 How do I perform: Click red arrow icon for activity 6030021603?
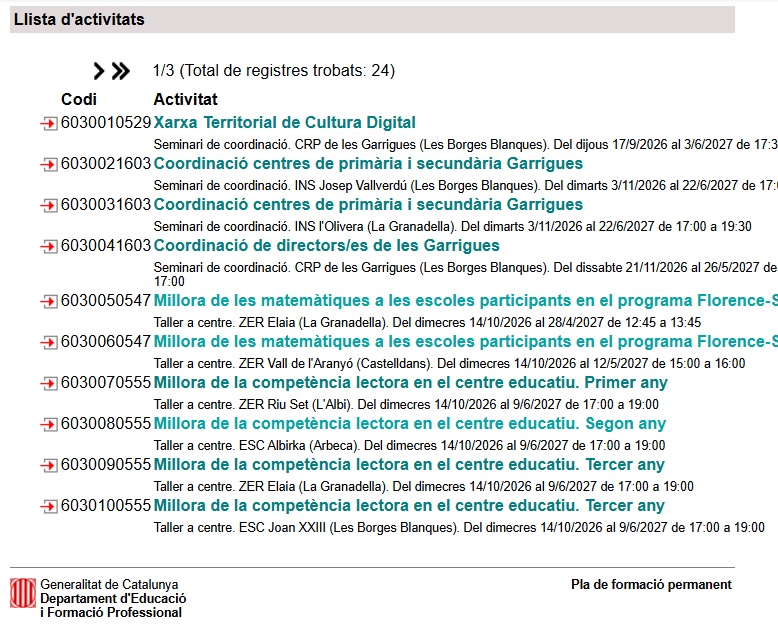pyautogui.click(x=49, y=164)
